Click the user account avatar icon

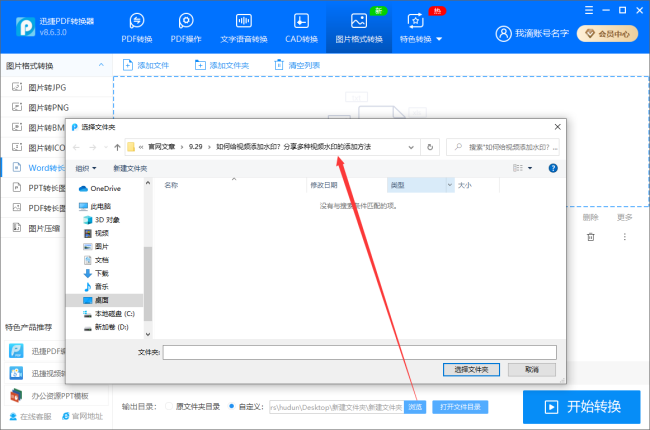point(504,34)
